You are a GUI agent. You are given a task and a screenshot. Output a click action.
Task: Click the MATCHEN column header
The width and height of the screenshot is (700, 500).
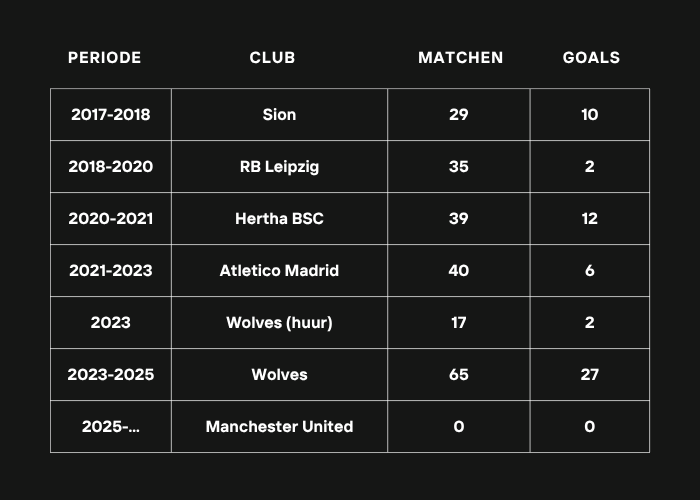click(x=460, y=58)
